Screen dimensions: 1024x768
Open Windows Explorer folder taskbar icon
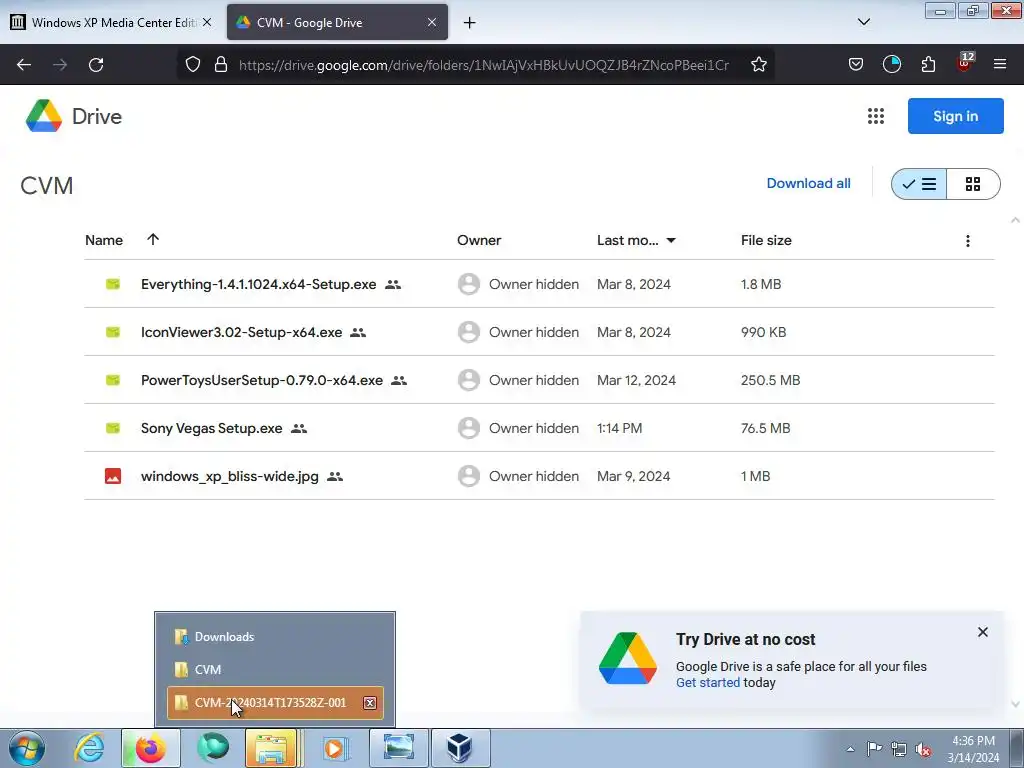(x=272, y=748)
